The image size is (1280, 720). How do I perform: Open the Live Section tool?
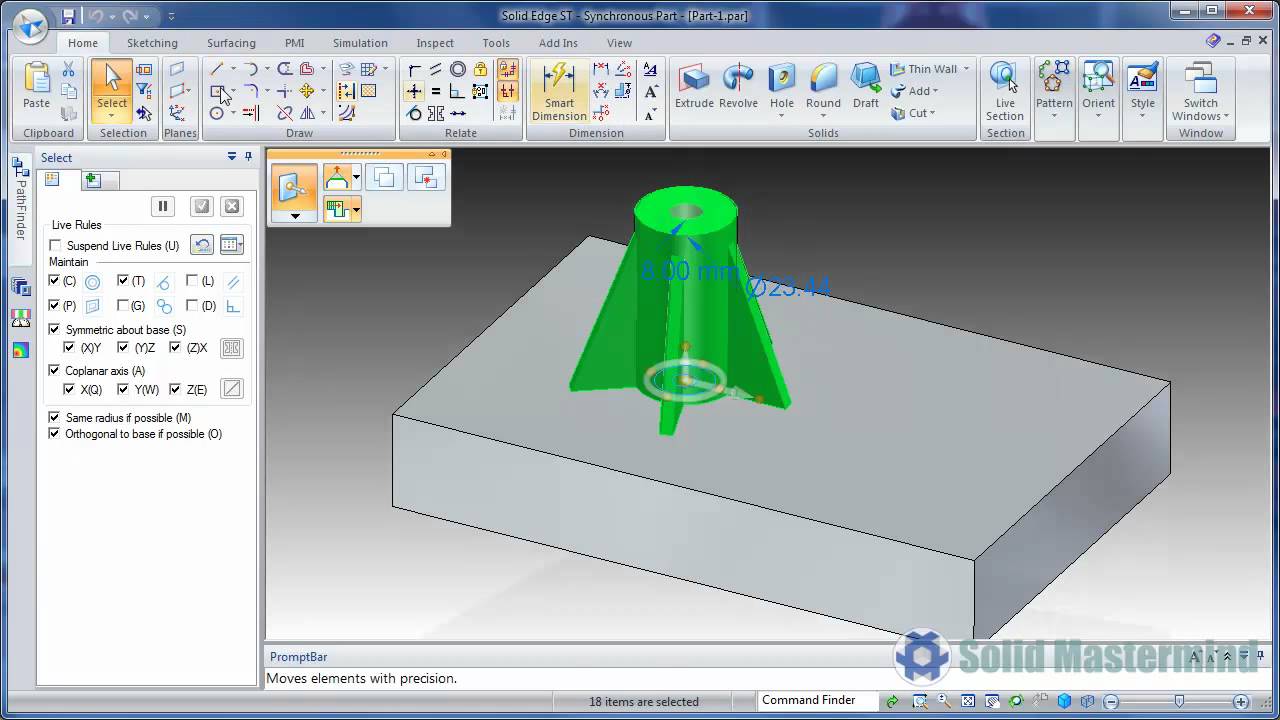click(x=1005, y=91)
